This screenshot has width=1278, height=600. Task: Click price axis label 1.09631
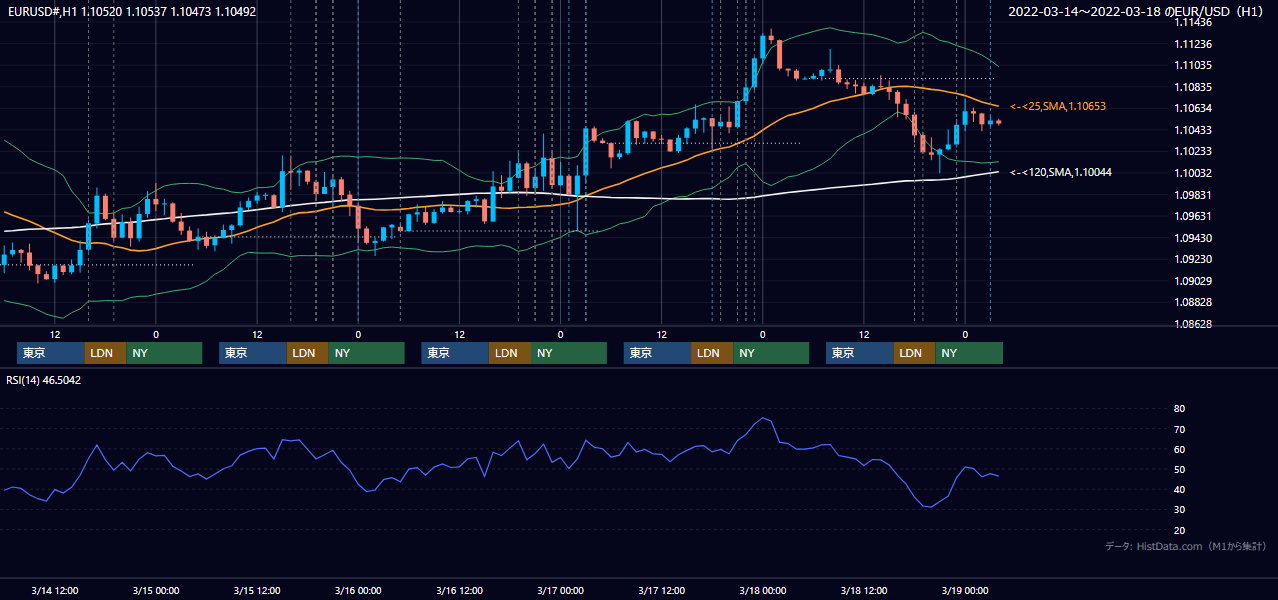1193,216
